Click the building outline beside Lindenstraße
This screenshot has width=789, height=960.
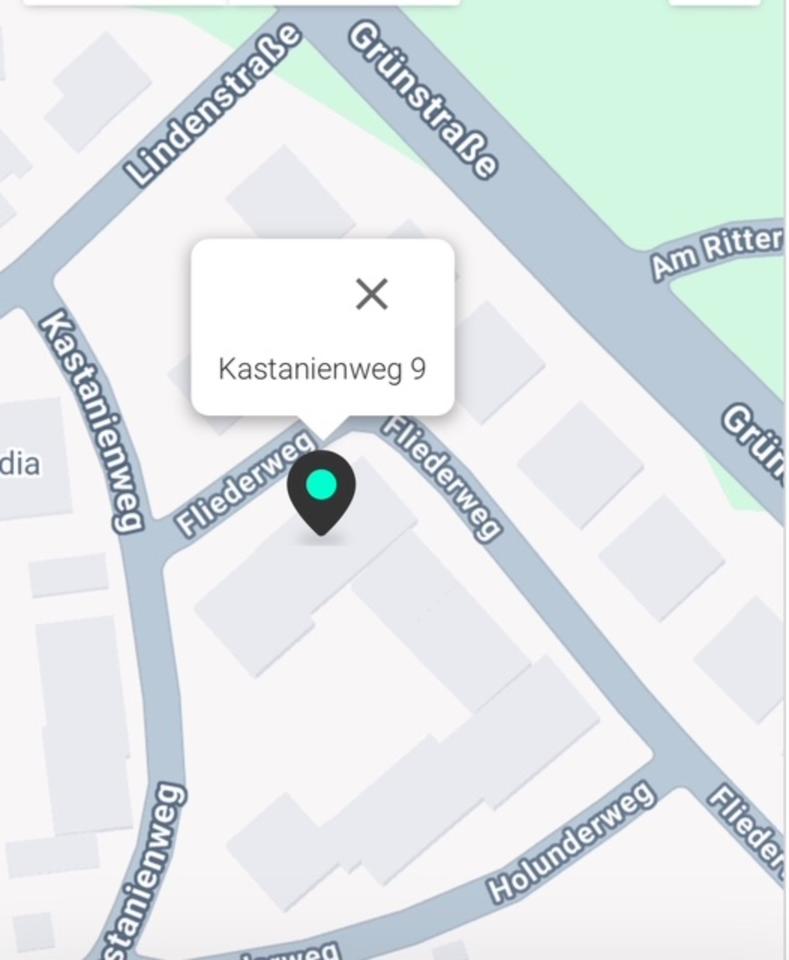pos(98,92)
